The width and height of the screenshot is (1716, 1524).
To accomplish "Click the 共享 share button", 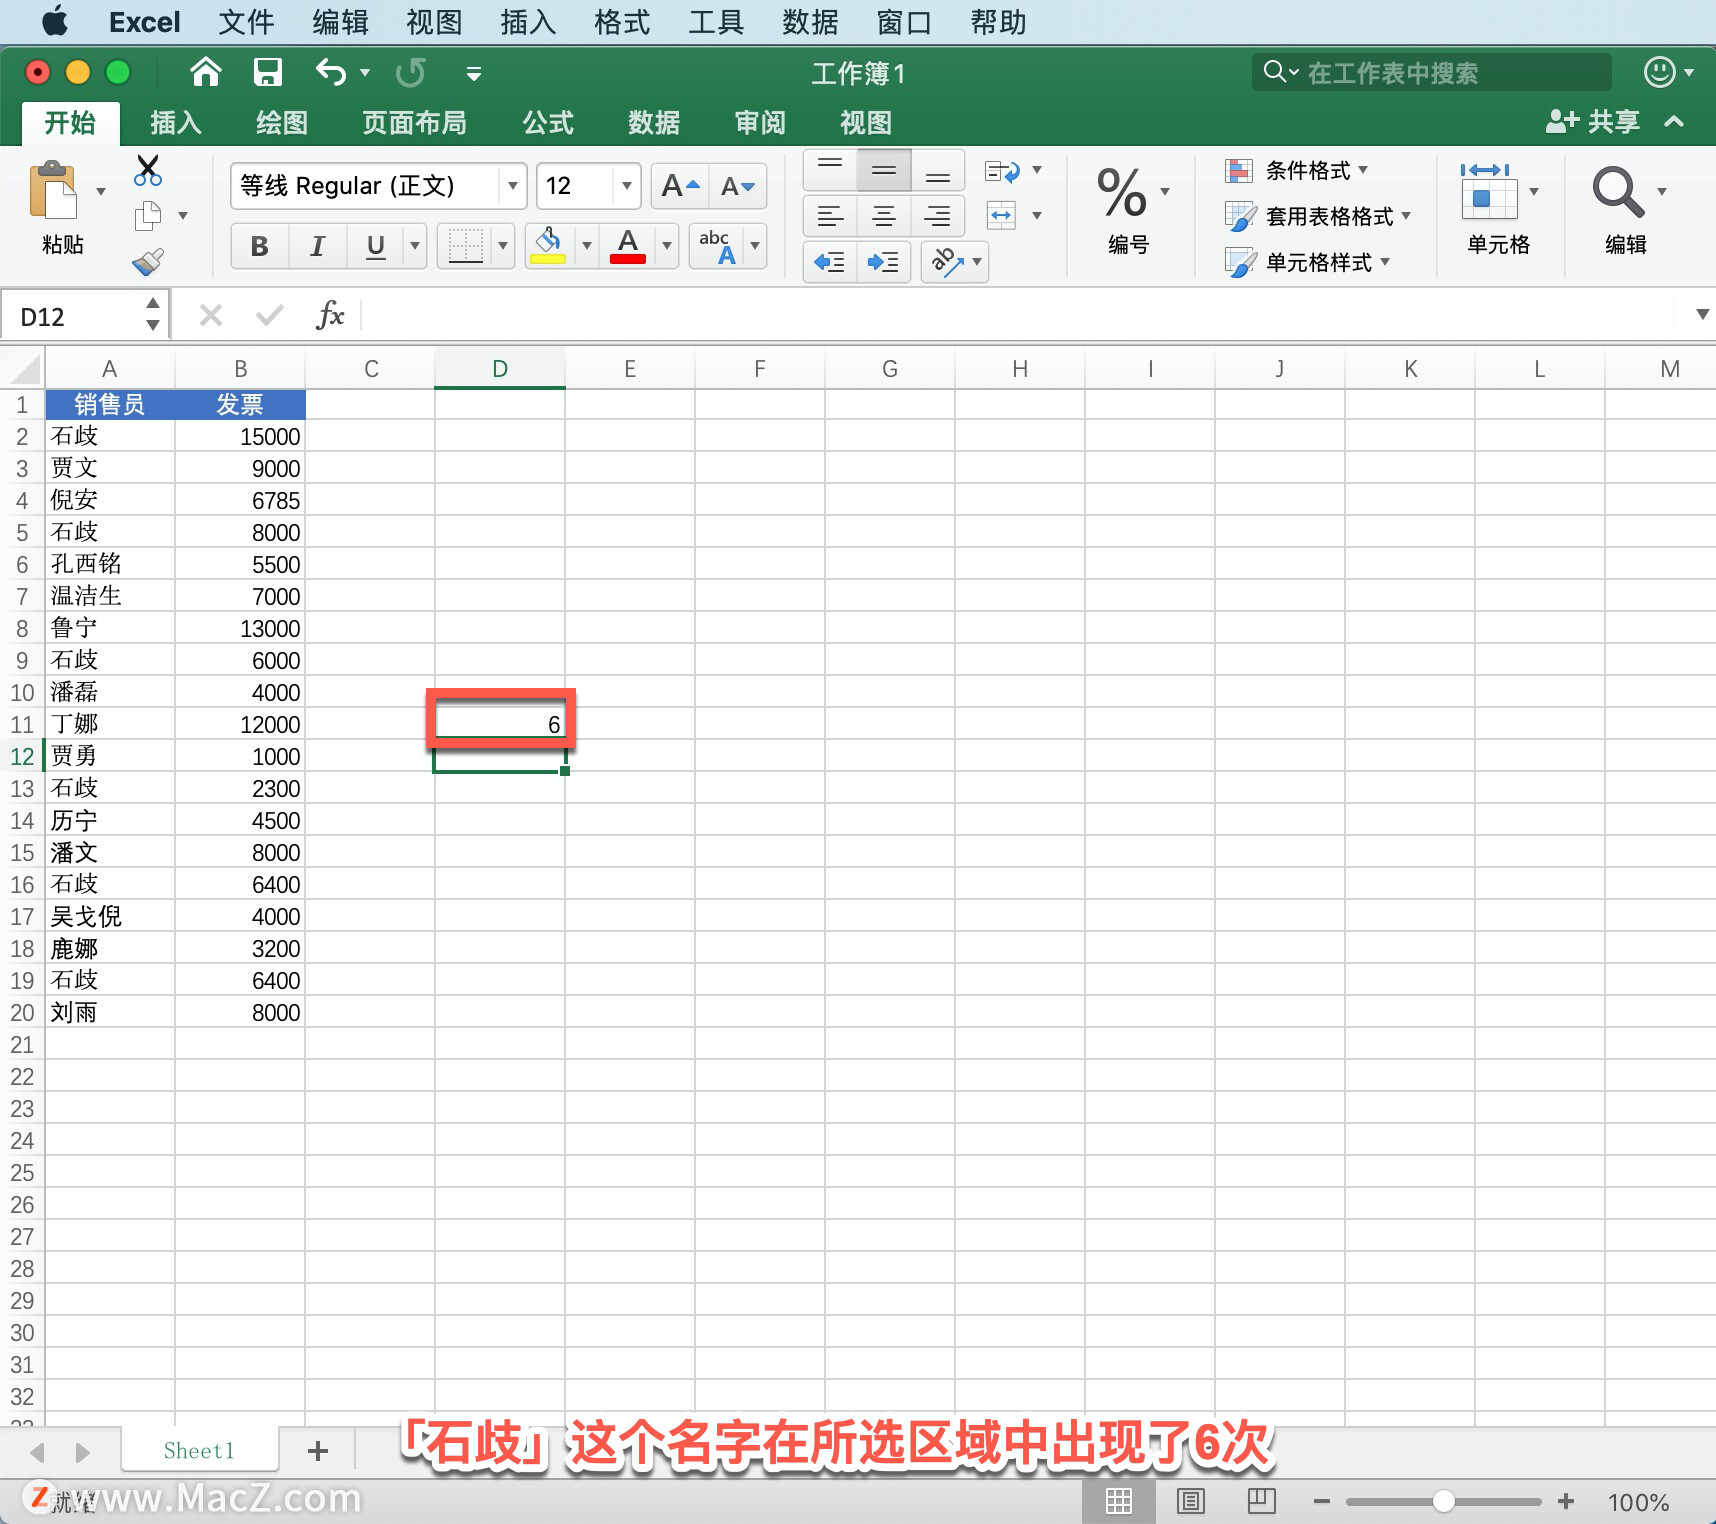I will click(x=1593, y=122).
